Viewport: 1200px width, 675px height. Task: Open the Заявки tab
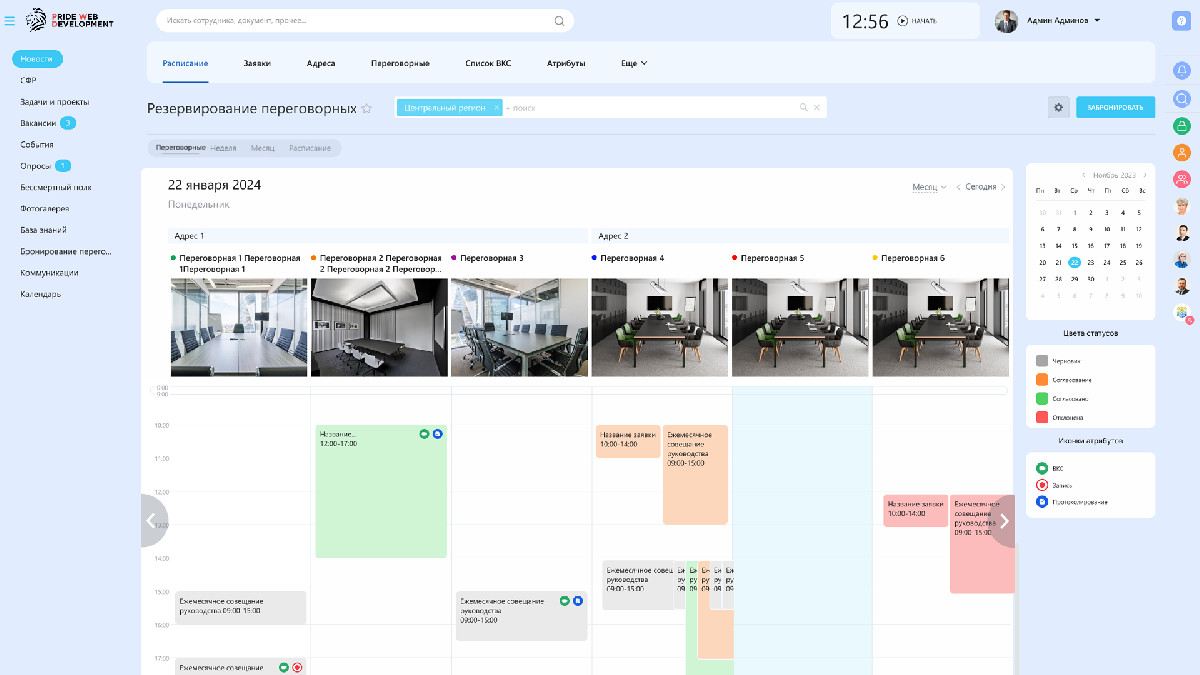tap(257, 63)
